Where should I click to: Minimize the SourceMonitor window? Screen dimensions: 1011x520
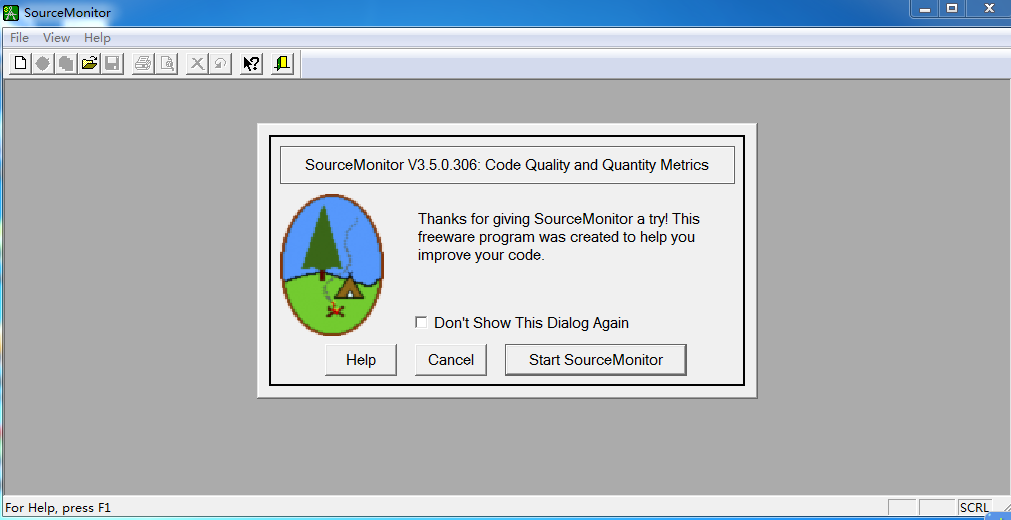(x=924, y=8)
